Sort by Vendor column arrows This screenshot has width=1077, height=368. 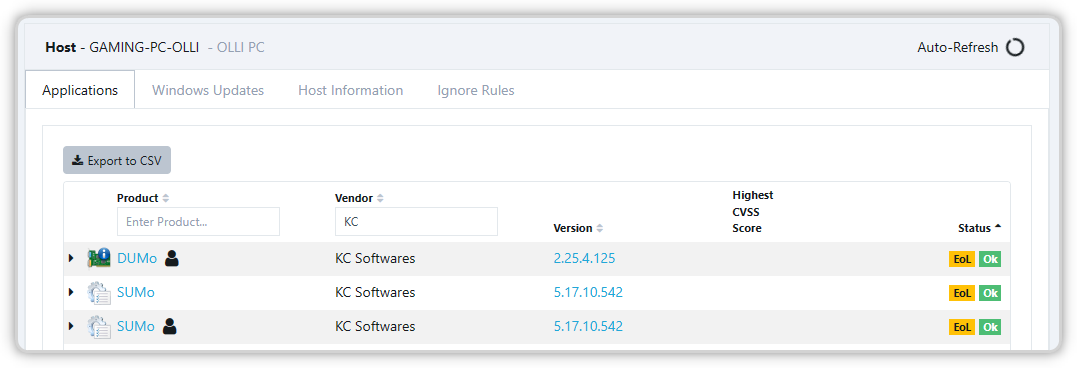pos(381,198)
